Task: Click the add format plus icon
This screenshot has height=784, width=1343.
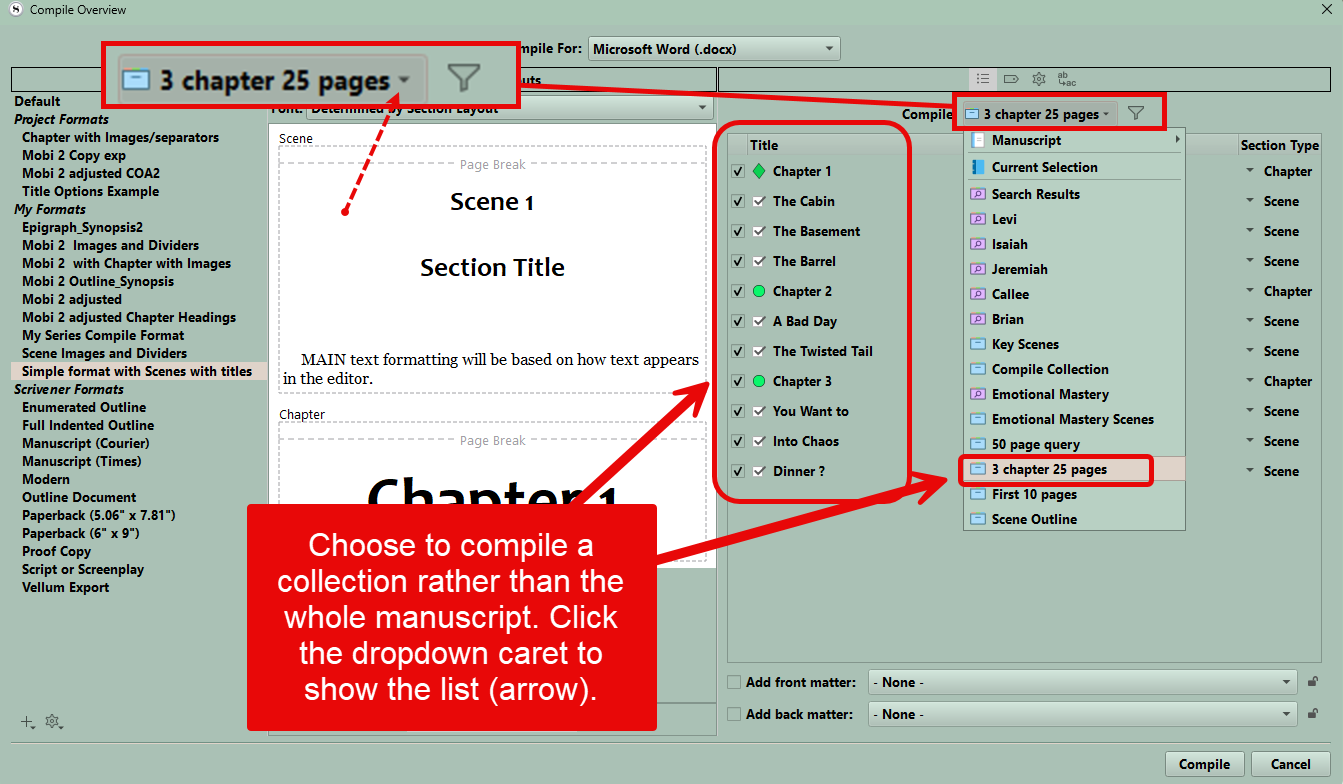Action: (x=28, y=722)
